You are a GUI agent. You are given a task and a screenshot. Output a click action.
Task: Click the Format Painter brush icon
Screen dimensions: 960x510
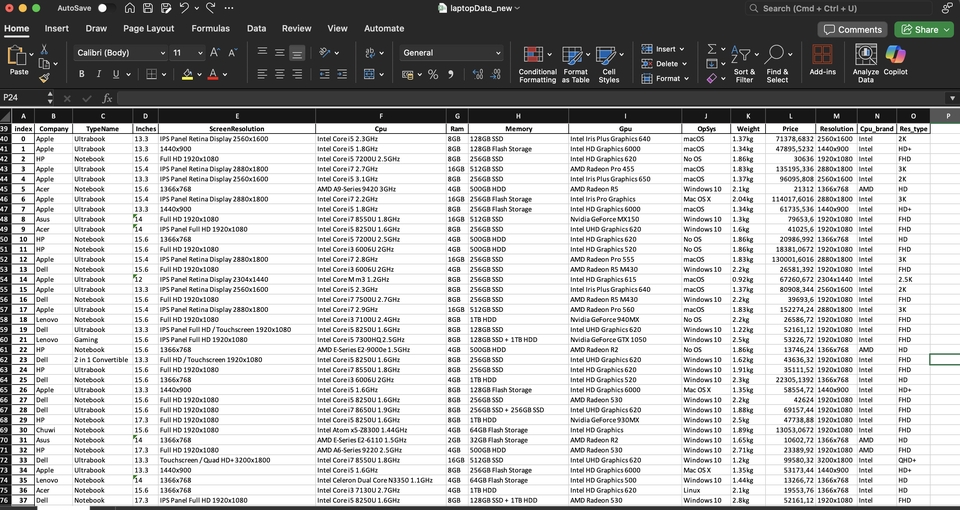[x=44, y=78]
